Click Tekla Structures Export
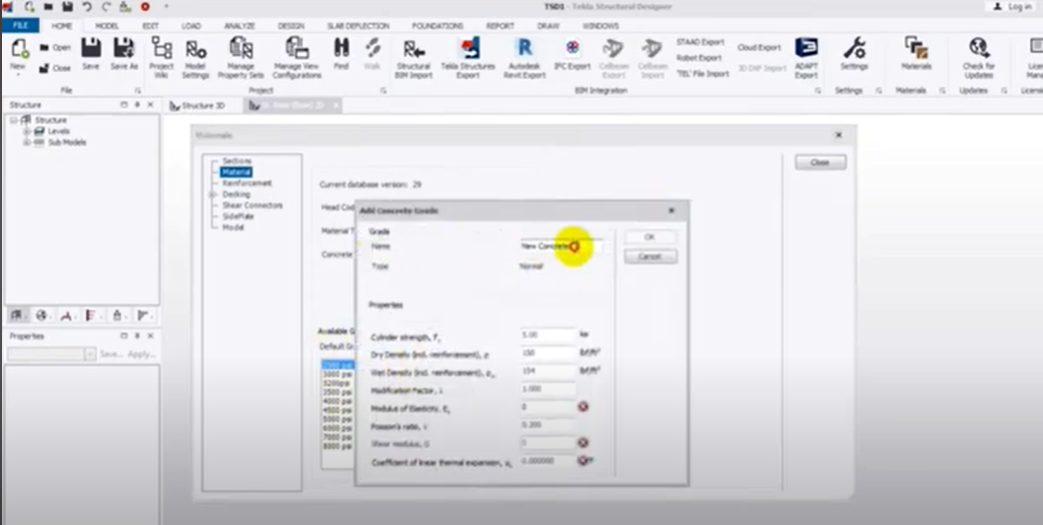This screenshot has width=1043, height=525. (470, 59)
